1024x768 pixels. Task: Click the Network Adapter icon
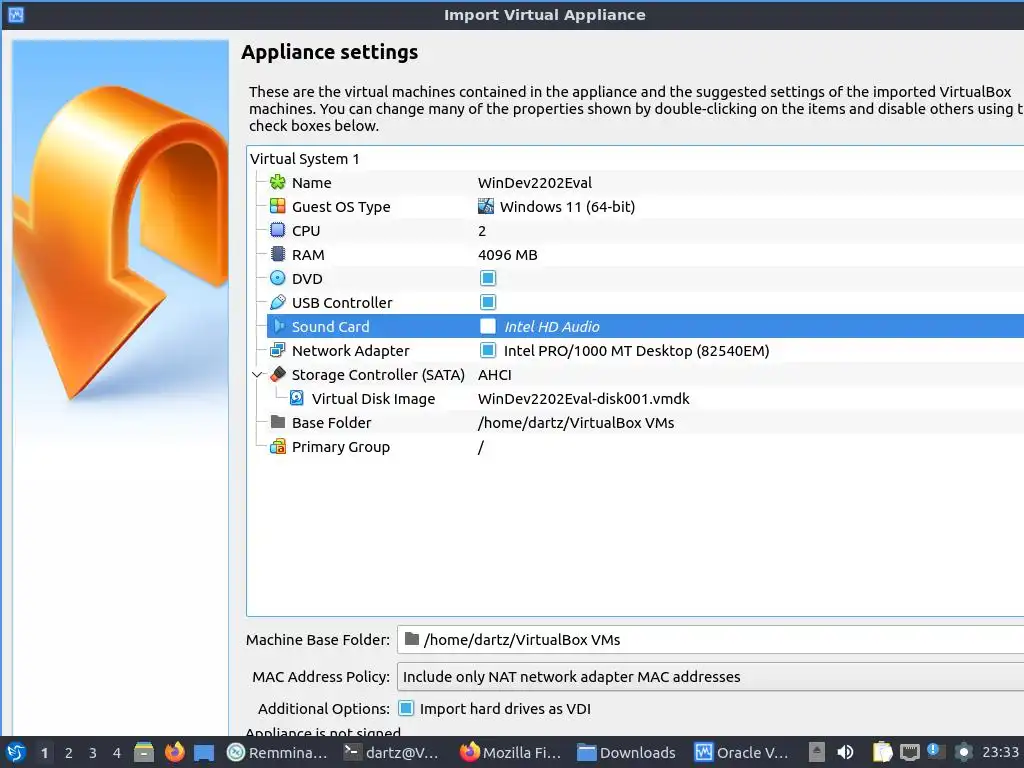tap(278, 350)
